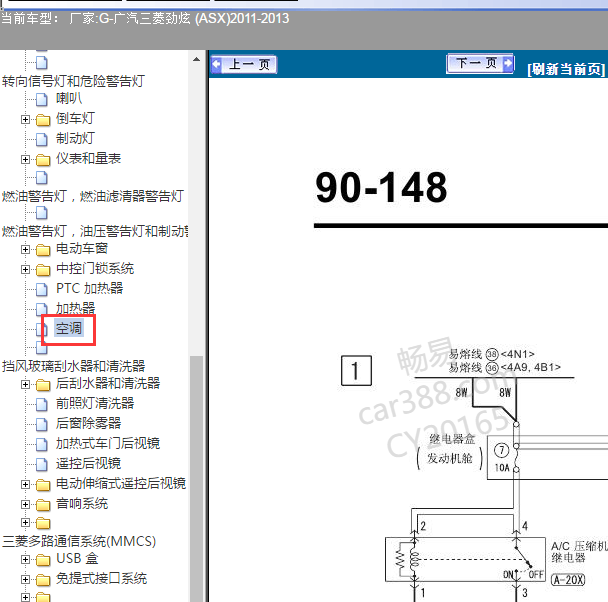Image resolution: width=608 pixels, height=602 pixels.
Task: Select the 喇叭 tree item
Action: (x=69, y=98)
